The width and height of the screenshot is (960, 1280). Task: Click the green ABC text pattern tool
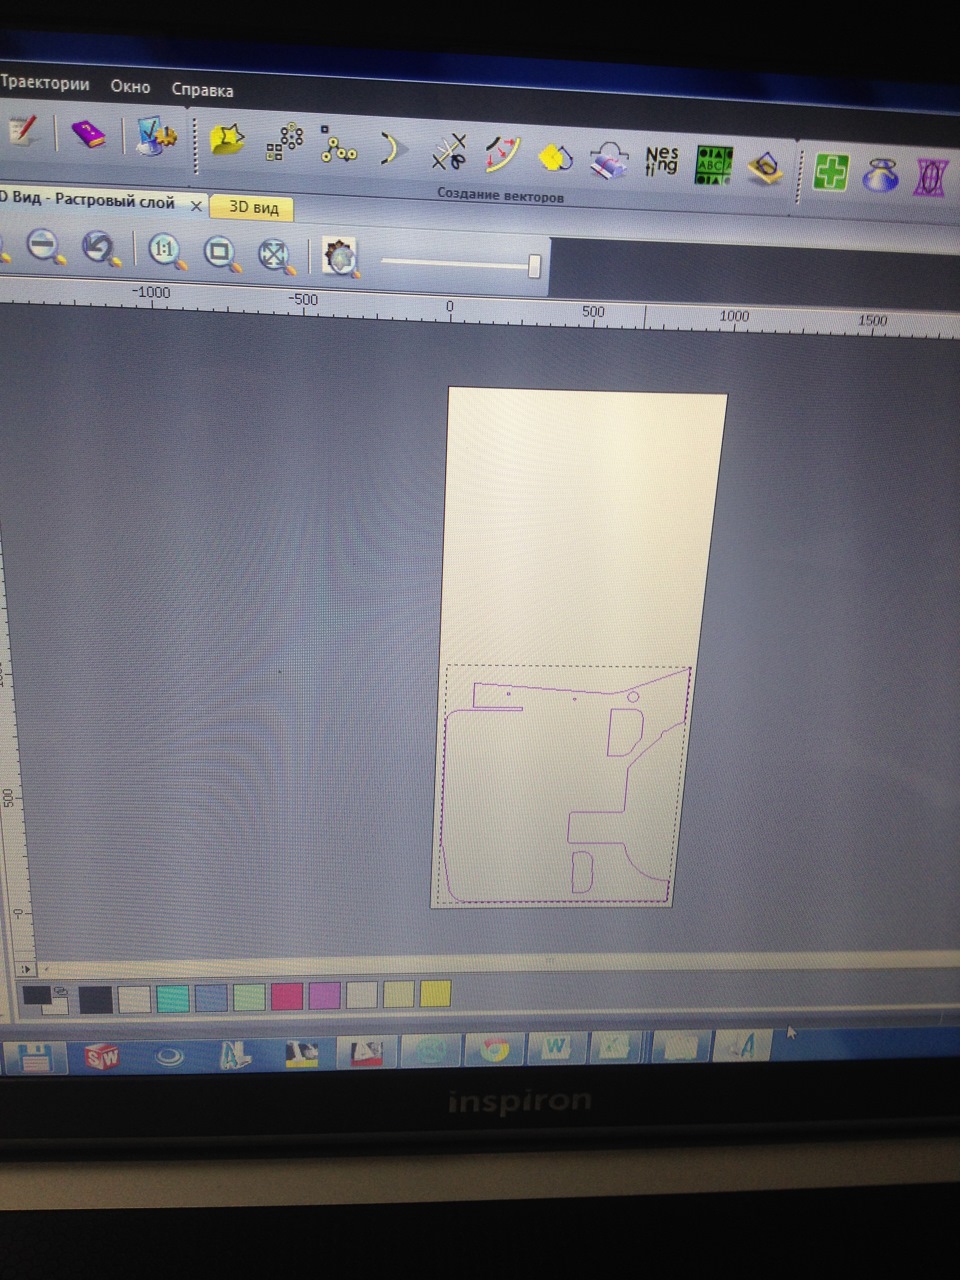714,165
